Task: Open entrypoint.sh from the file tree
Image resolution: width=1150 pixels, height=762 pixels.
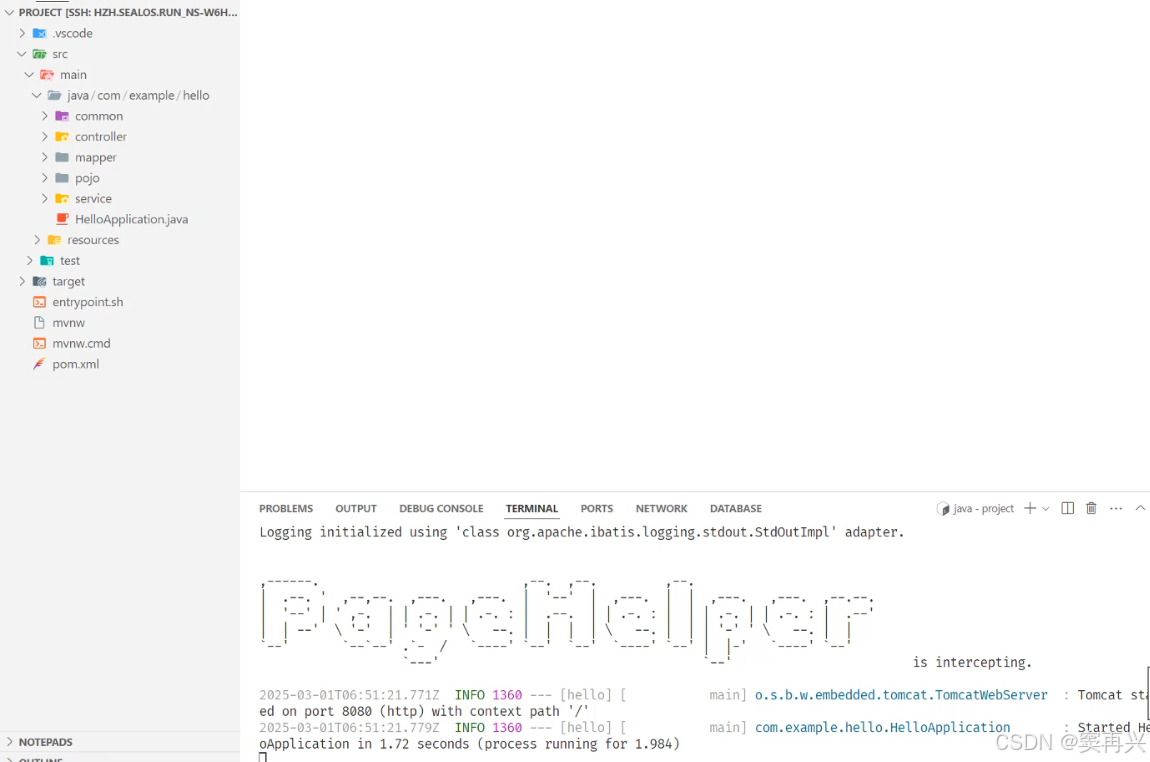Action: pos(88,301)
